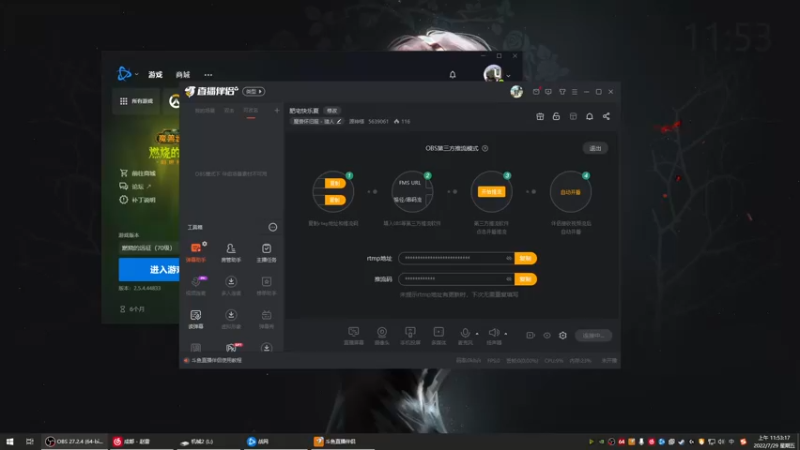This screenshot has height=450, width=800.
Task: Add a new scene with plus icon
Action: 277,110
